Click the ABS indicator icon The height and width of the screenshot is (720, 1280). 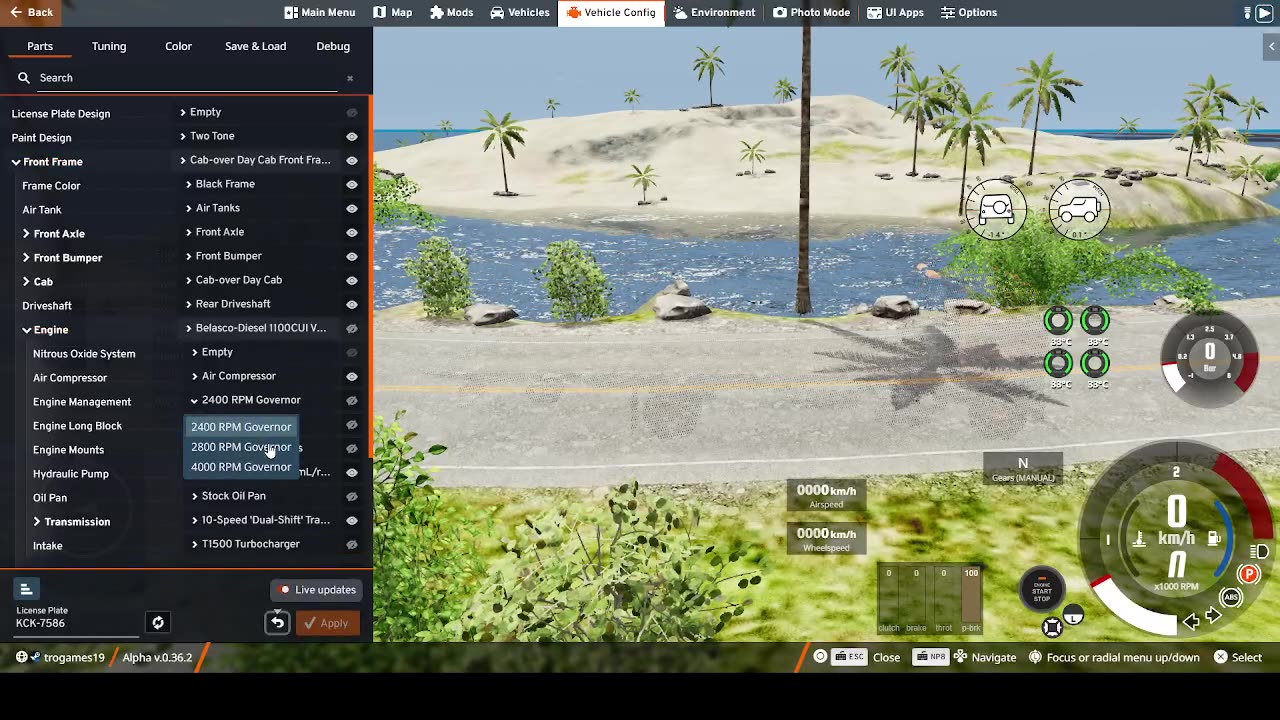(1231, 597)
